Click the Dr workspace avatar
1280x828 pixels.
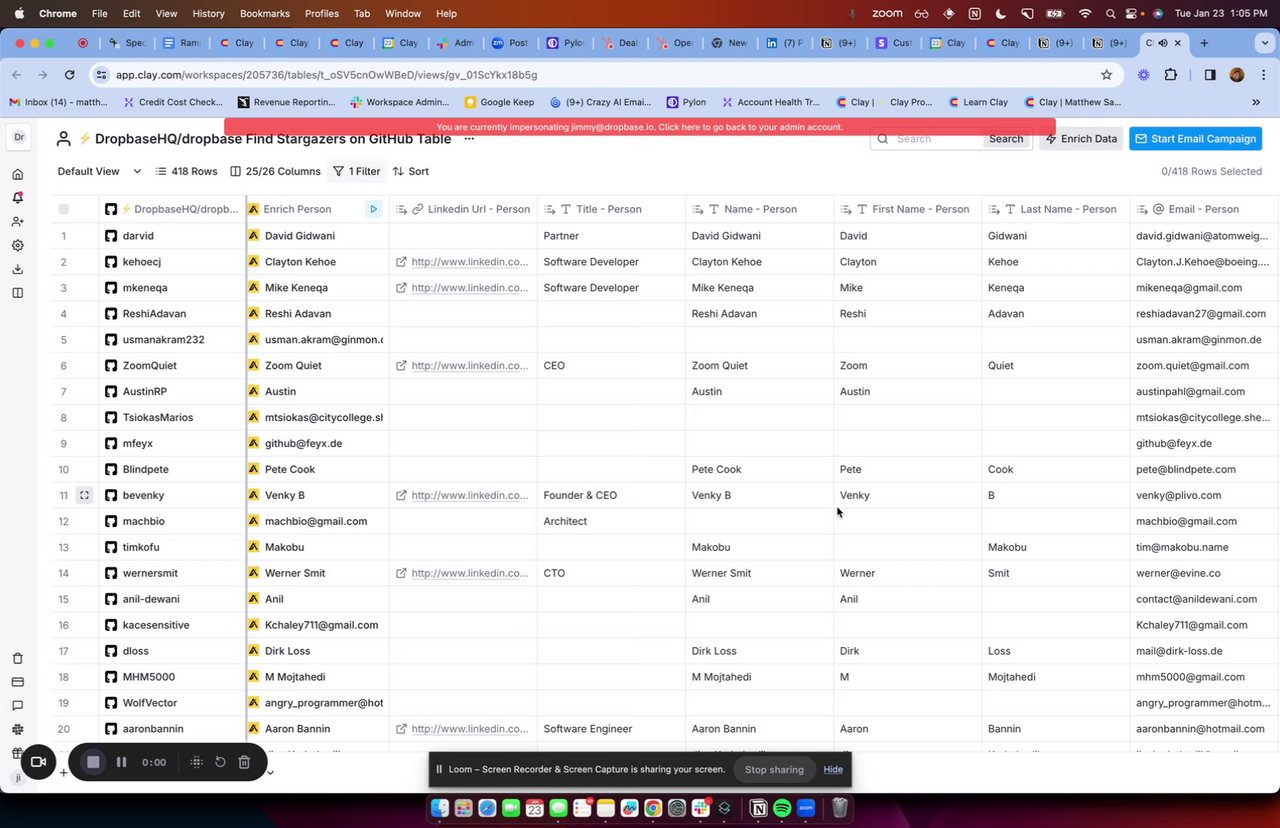(19, 138)
